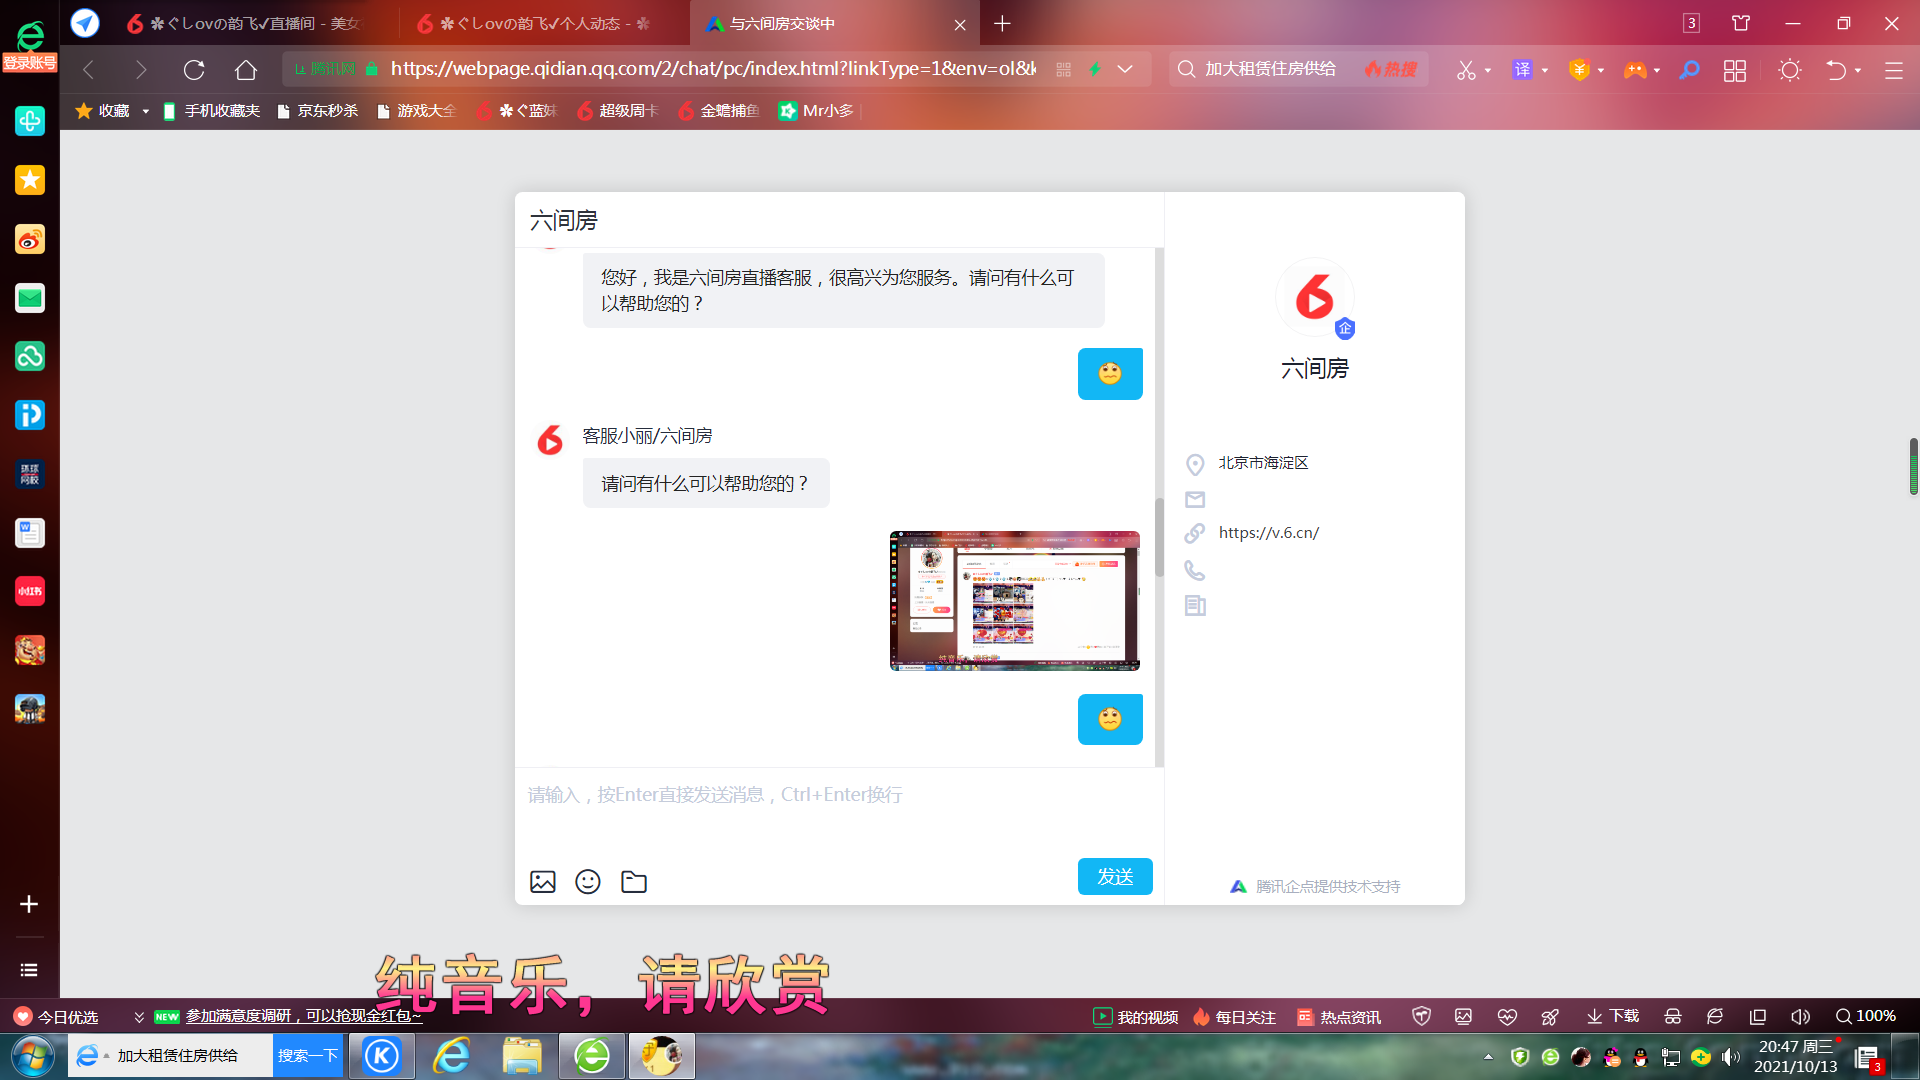Open a new browser tab
This screenshot has width=1920, height=1080.
[x=1003, y=23]
